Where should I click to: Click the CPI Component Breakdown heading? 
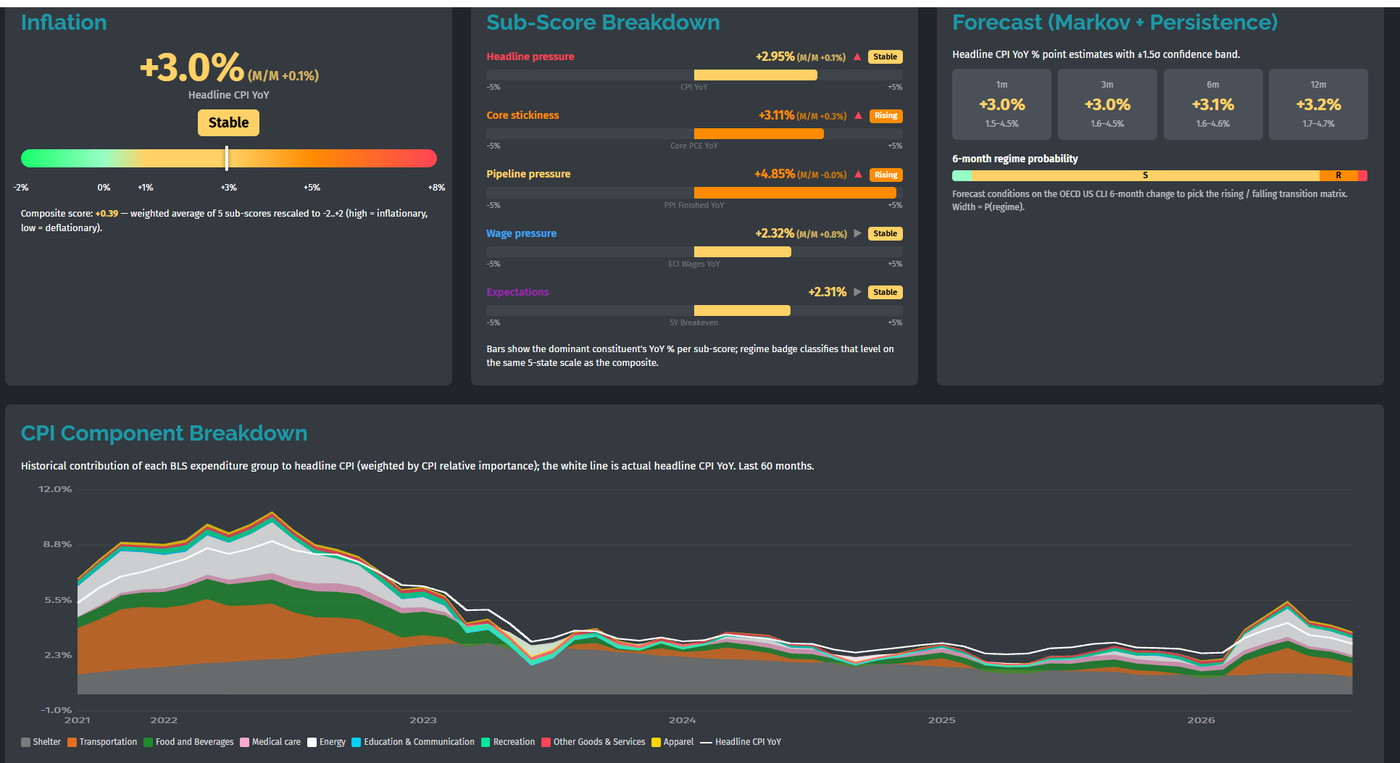164,433
